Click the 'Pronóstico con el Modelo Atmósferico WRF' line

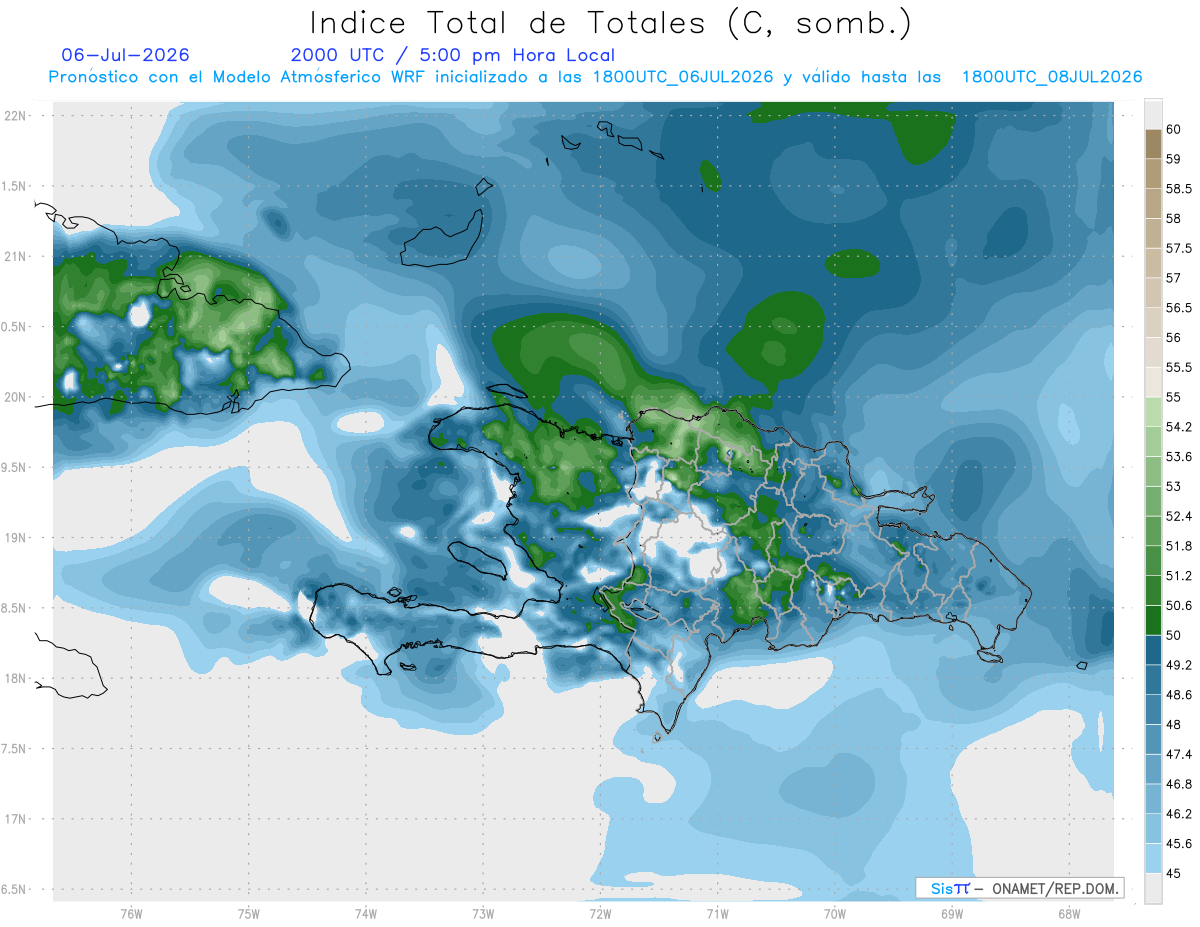click(595, 77)
